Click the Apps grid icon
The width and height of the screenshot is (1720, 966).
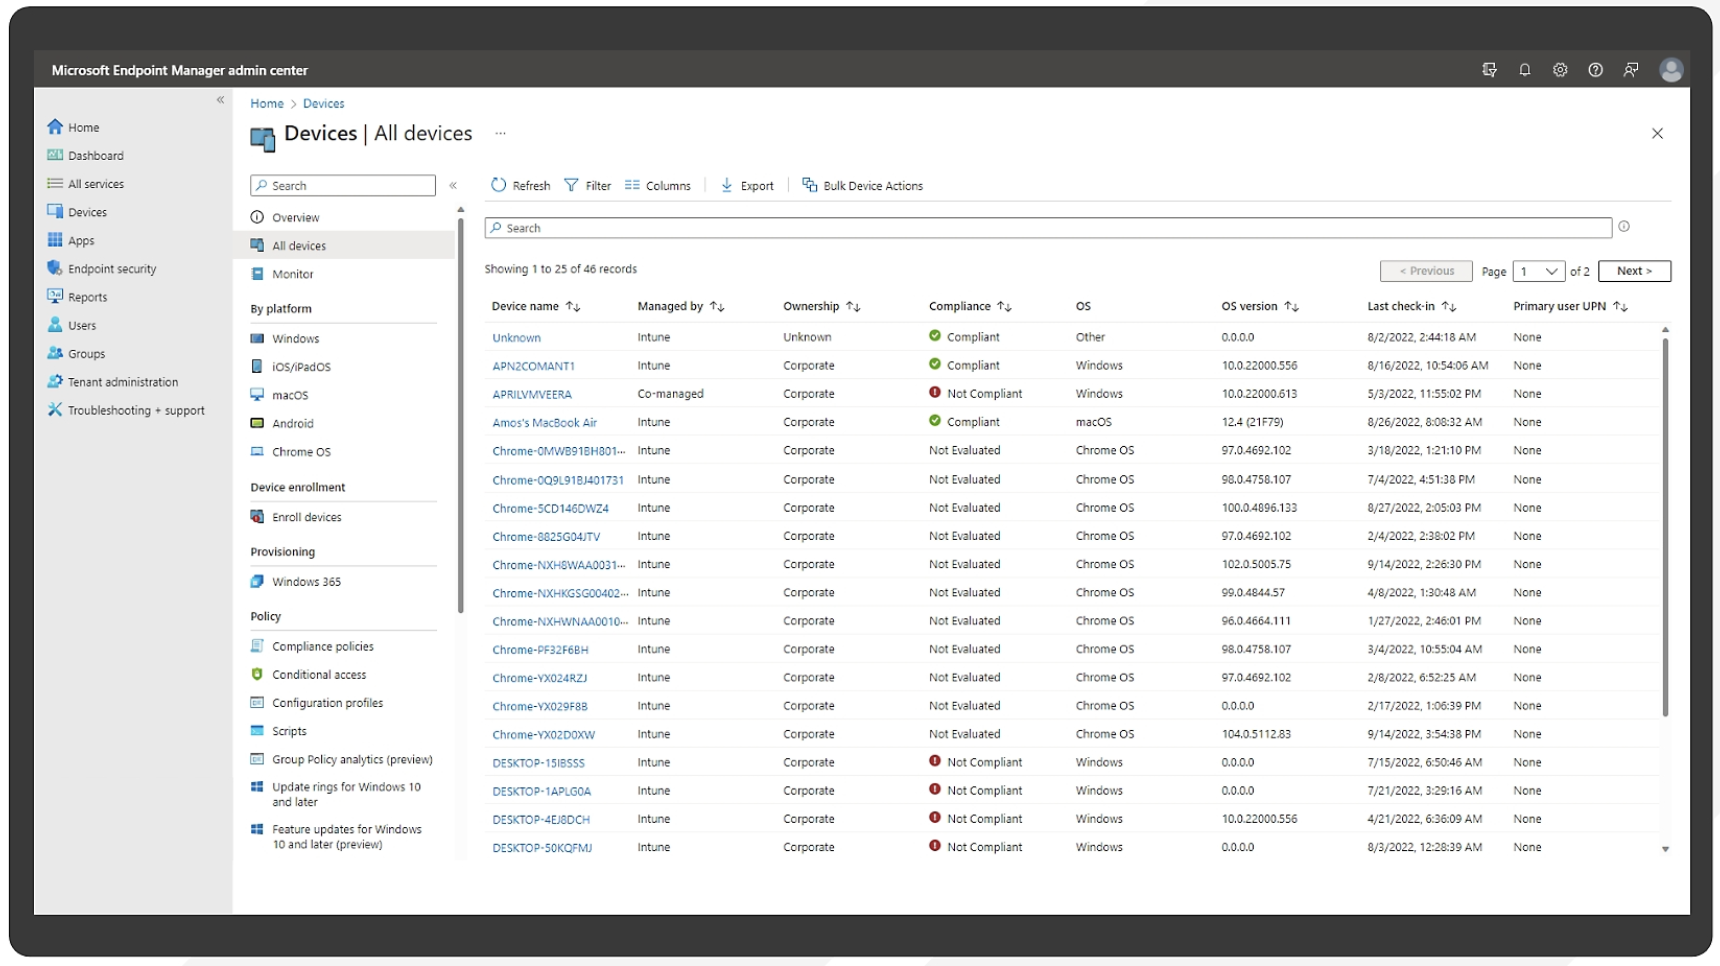55,240
